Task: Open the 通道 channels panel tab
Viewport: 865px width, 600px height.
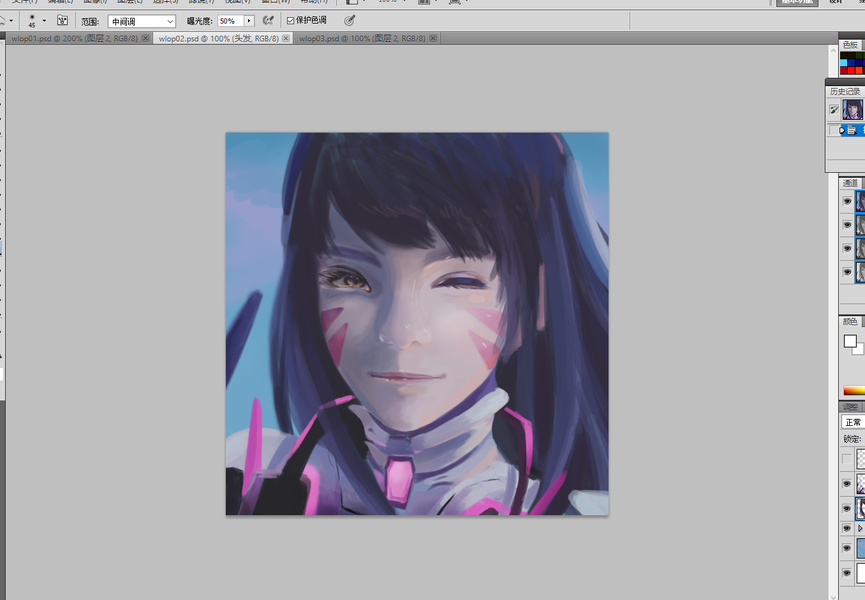Action: pyautogui.click(x=850, y=183)
